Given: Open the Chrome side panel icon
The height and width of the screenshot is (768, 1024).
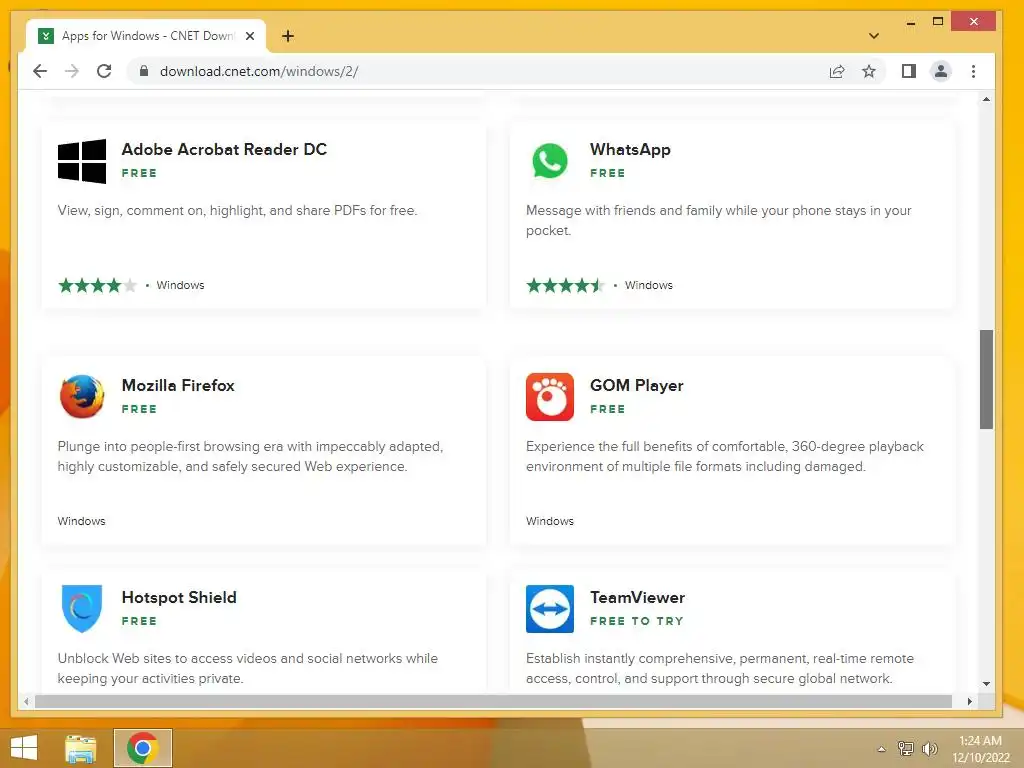Looking at the screenshot, I should [908, 71].
